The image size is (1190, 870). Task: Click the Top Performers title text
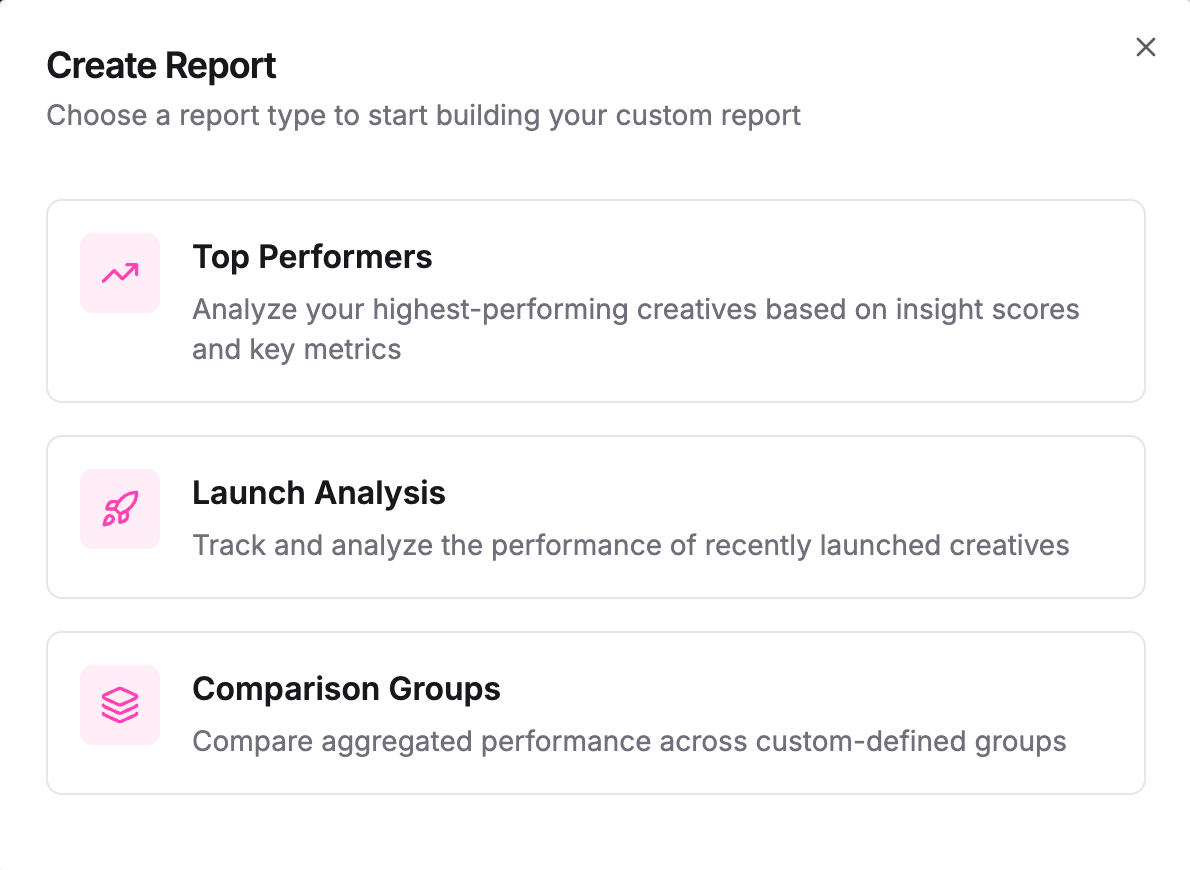click(x=312, y=257)
